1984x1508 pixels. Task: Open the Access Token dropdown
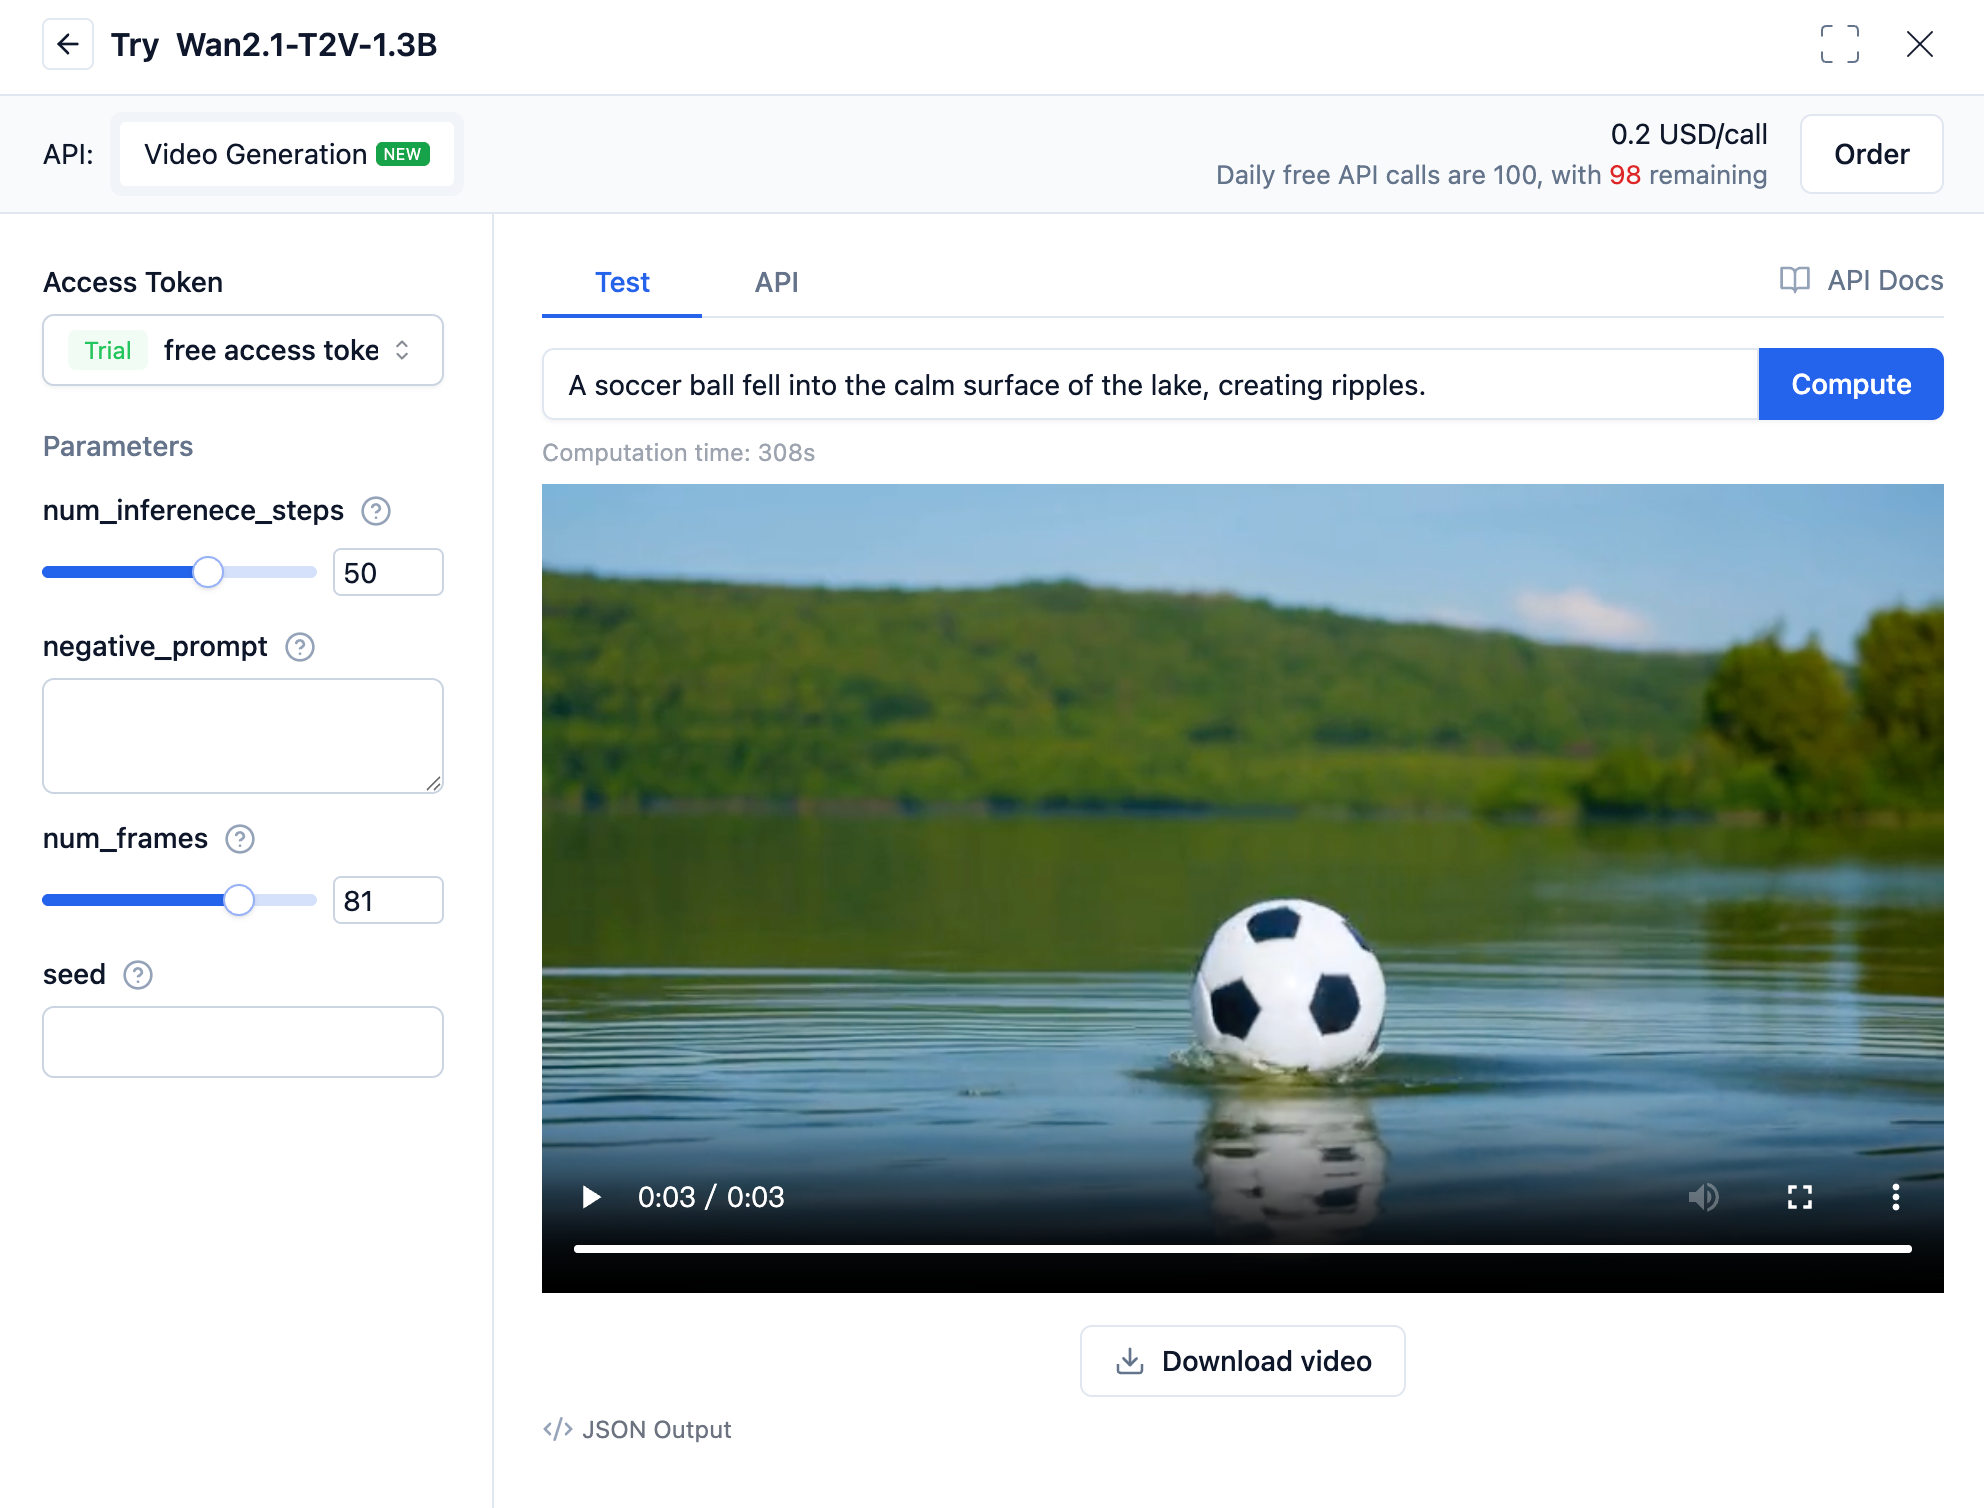point(243,350)
